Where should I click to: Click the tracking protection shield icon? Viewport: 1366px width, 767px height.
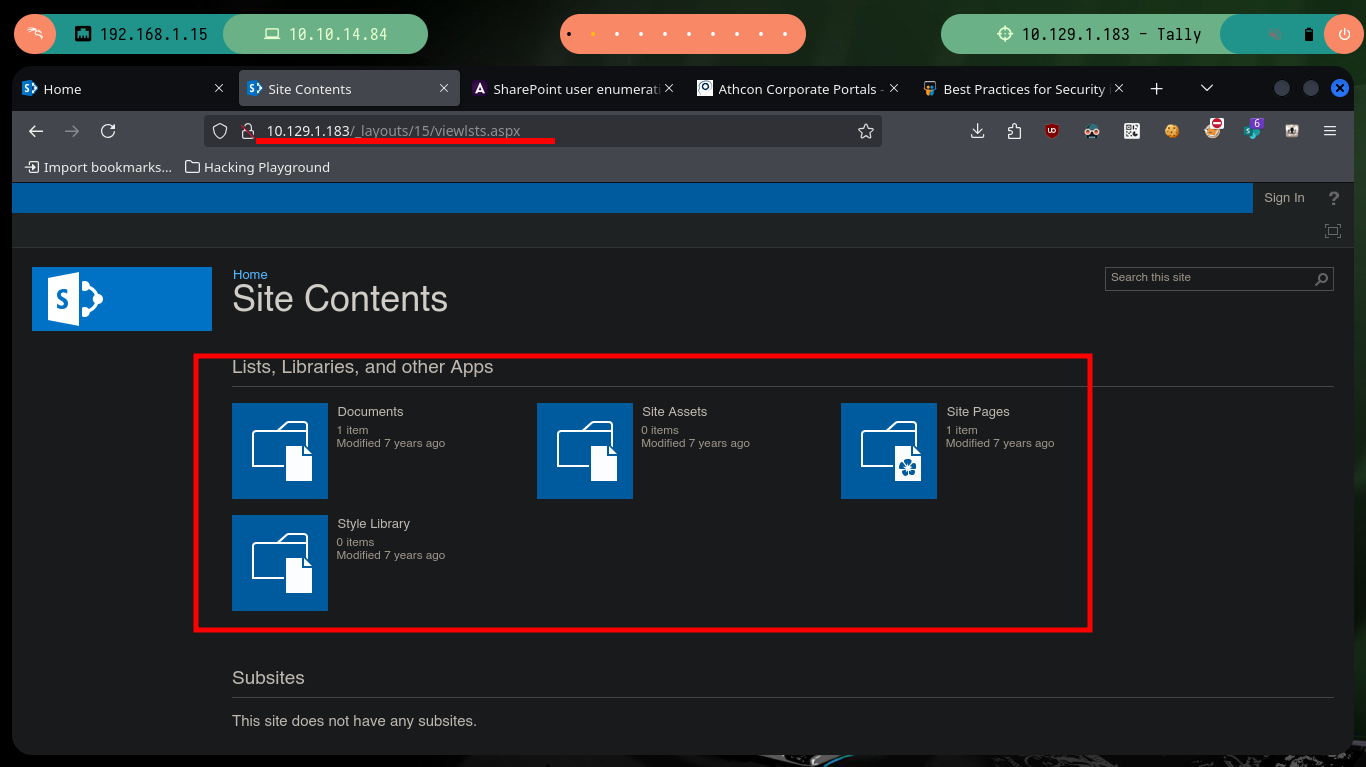coord(221,131)
